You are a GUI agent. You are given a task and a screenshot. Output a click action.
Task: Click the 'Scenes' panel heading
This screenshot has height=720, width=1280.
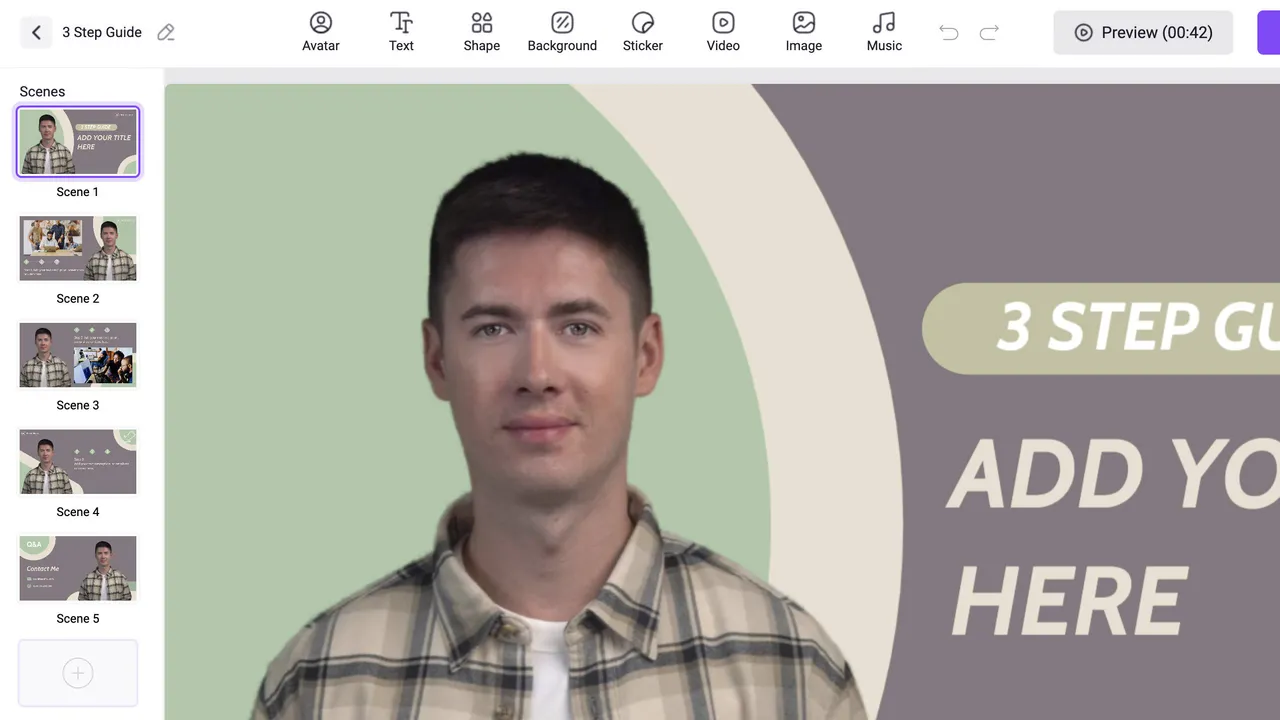coord(42,91)
